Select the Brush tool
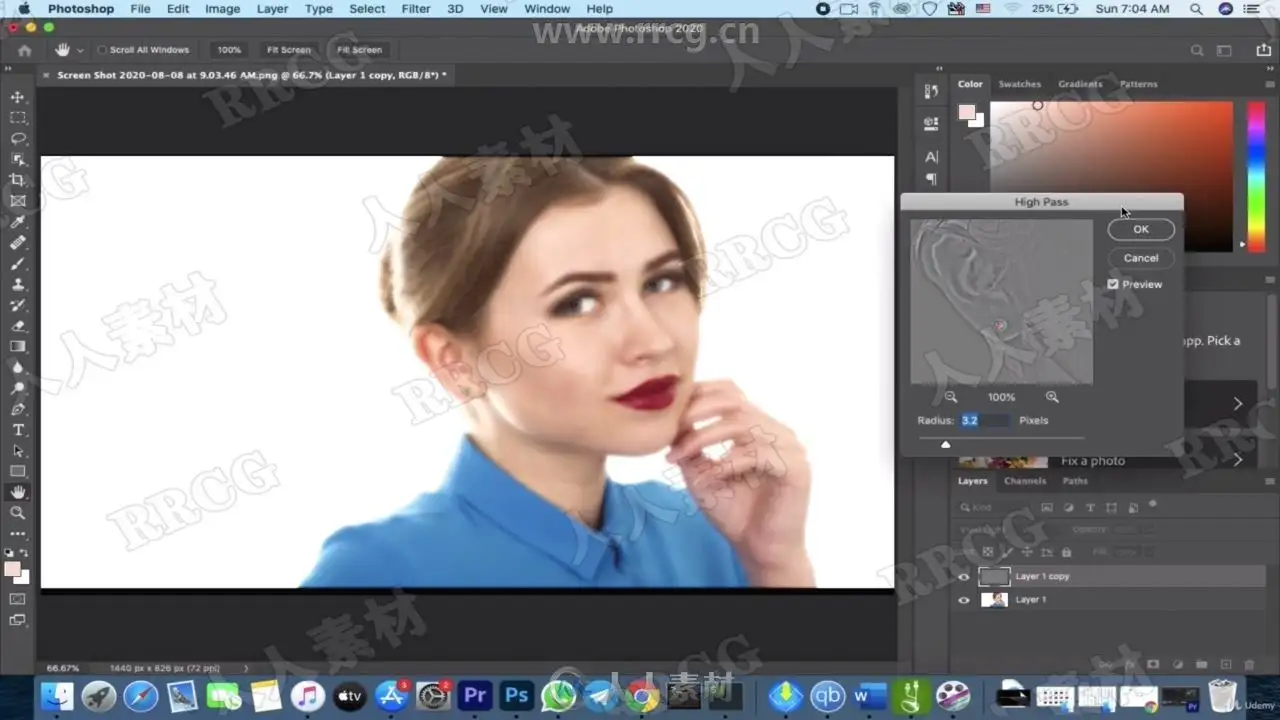Screen dimensions: 1280x720 coord(17,264)
